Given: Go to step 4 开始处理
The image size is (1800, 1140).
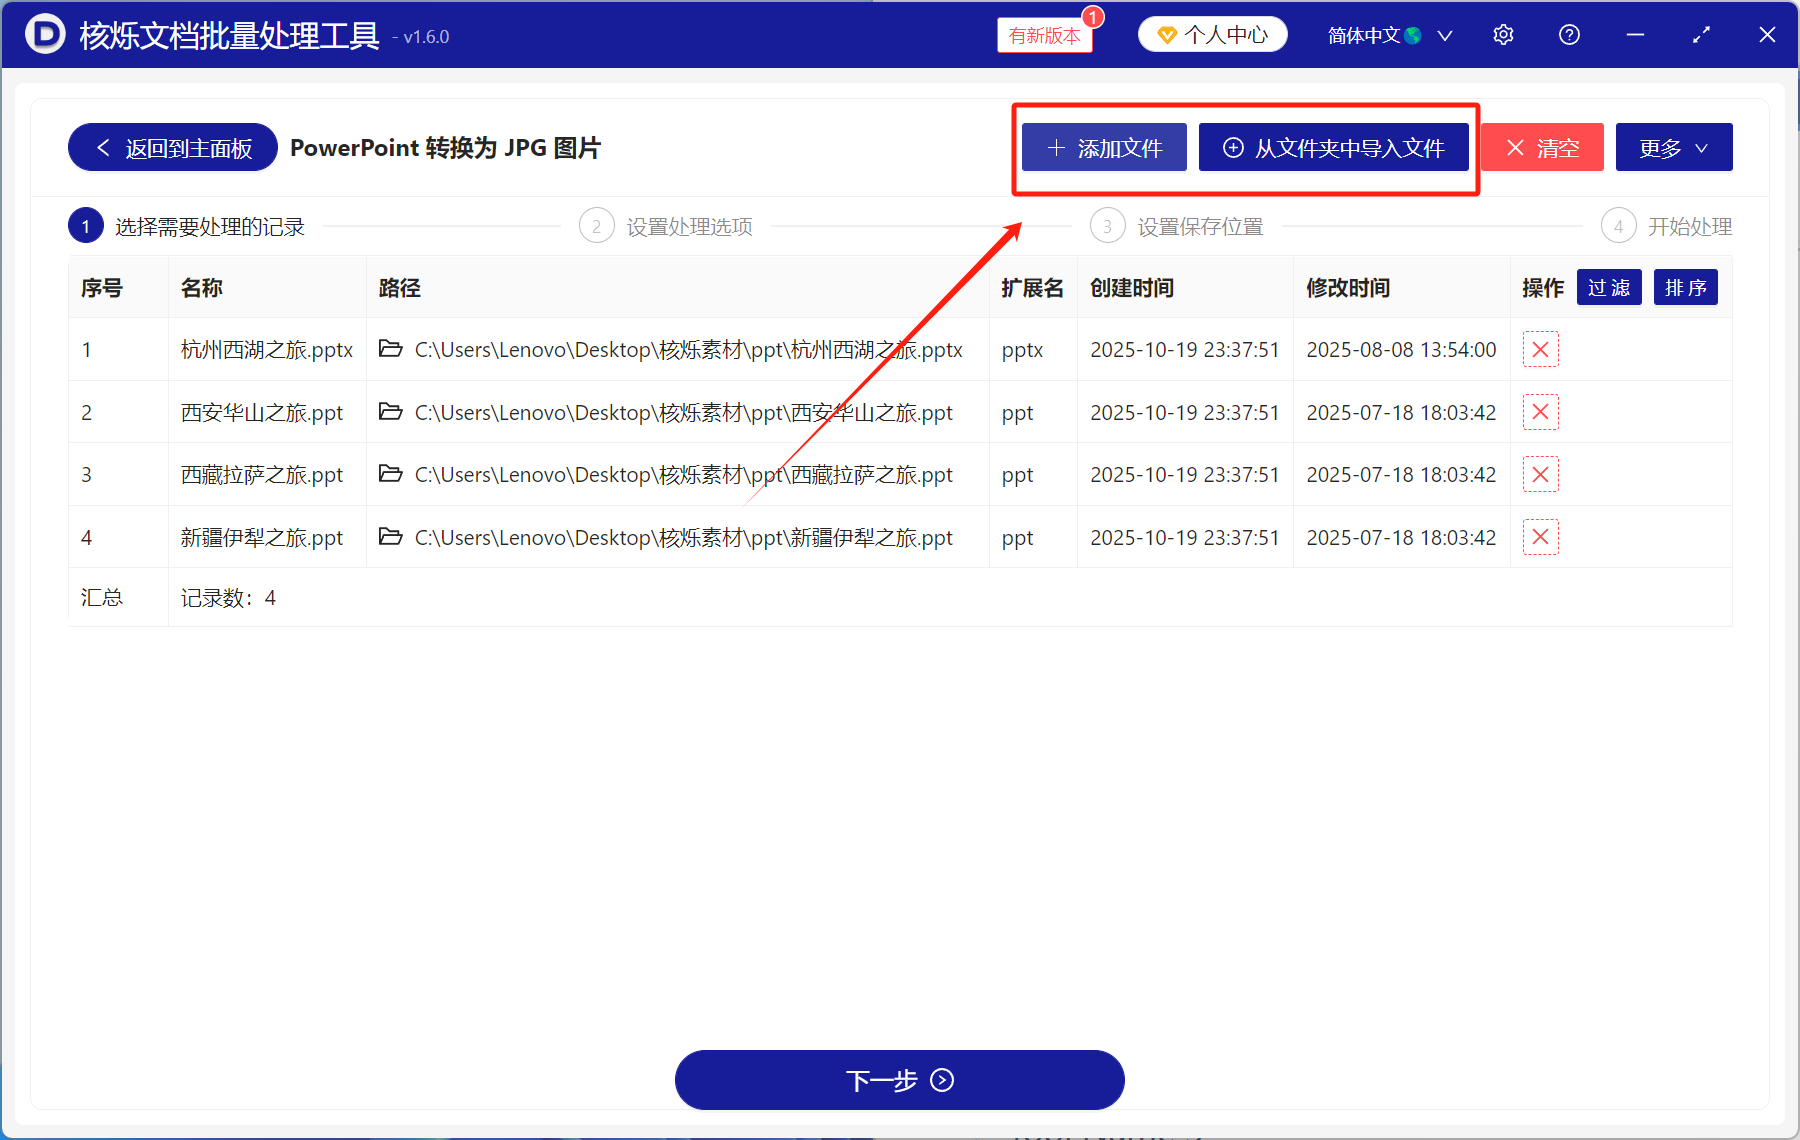Looking at the screenshot, I should 1667,227.
